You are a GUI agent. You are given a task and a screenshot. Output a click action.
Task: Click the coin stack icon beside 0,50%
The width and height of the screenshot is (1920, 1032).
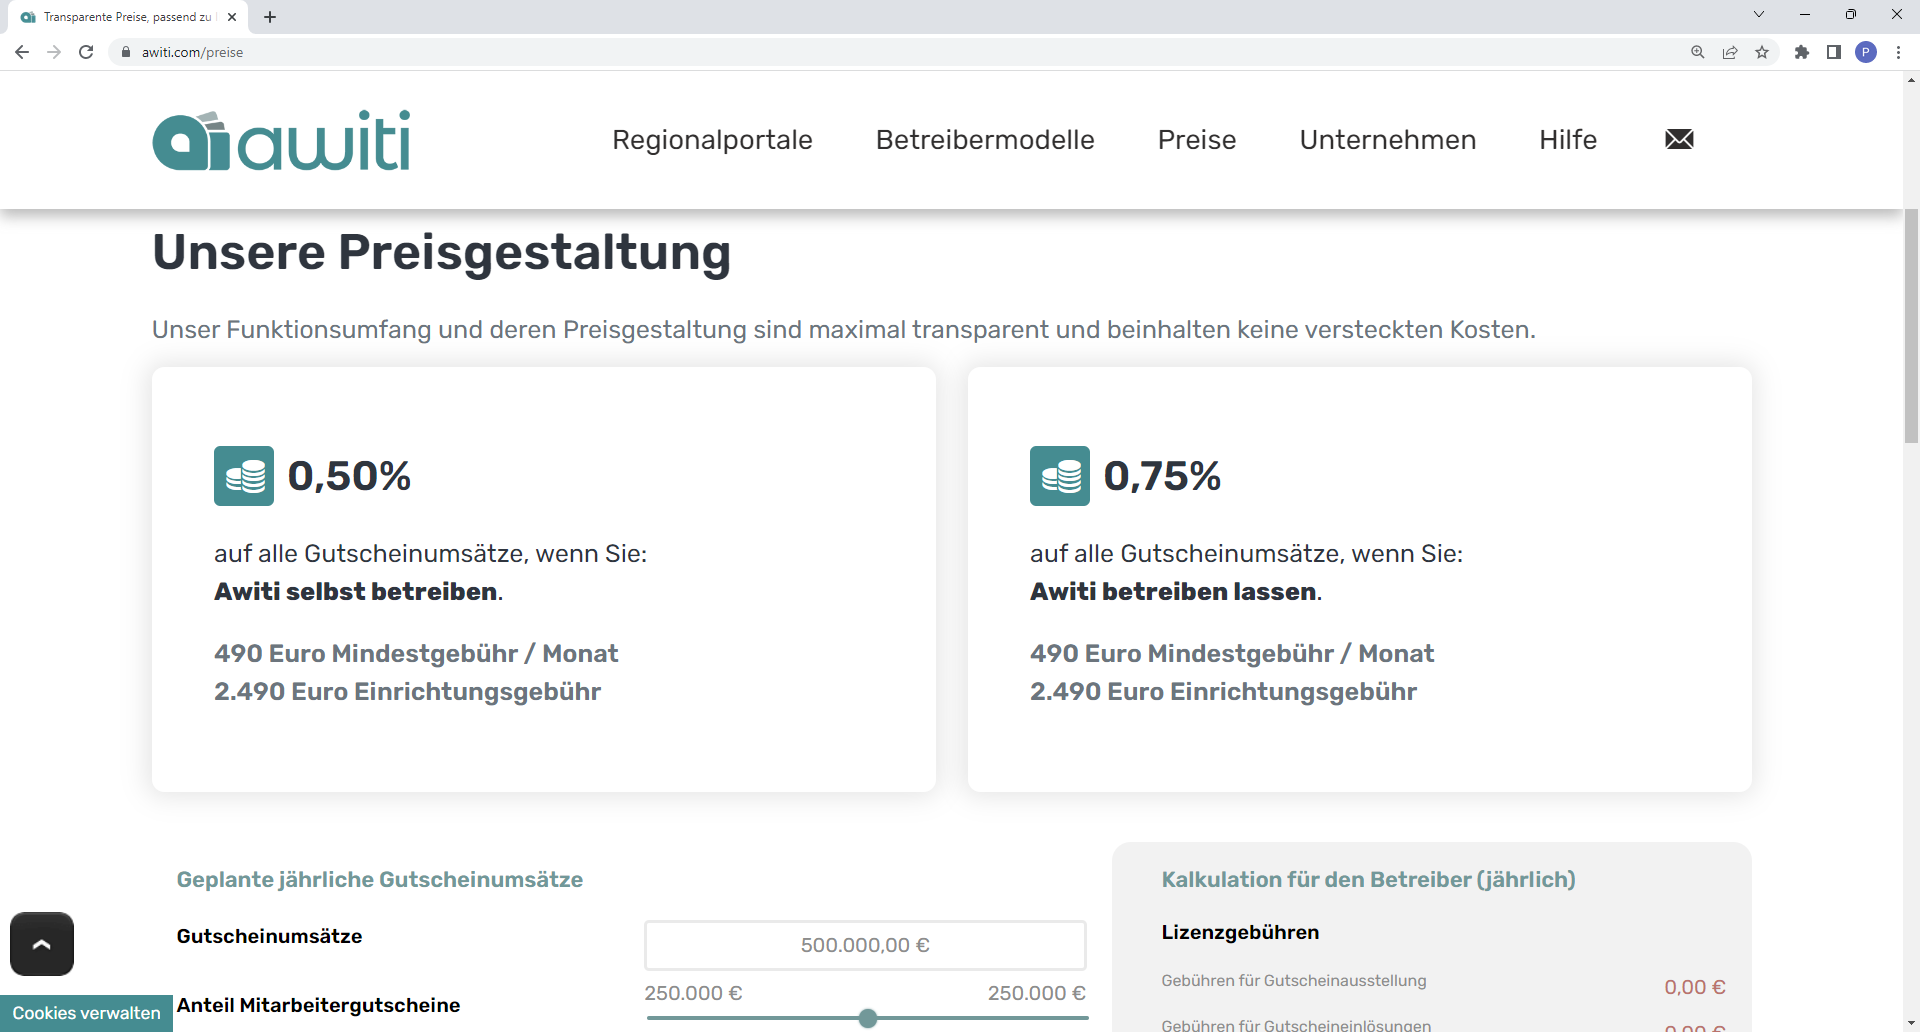coord(244,476)
